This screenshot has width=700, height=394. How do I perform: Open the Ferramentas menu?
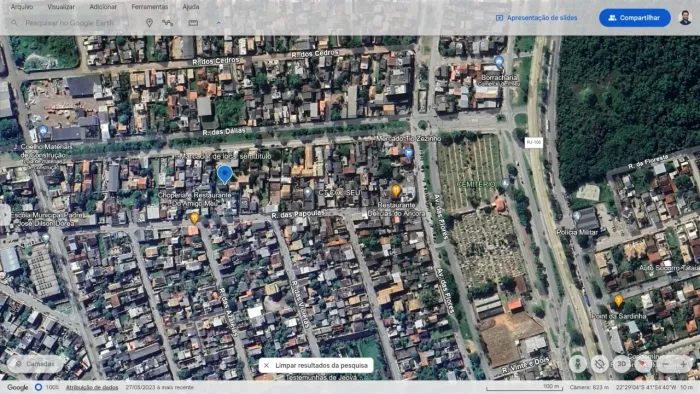pyautogui.click(x=150, y=7)
